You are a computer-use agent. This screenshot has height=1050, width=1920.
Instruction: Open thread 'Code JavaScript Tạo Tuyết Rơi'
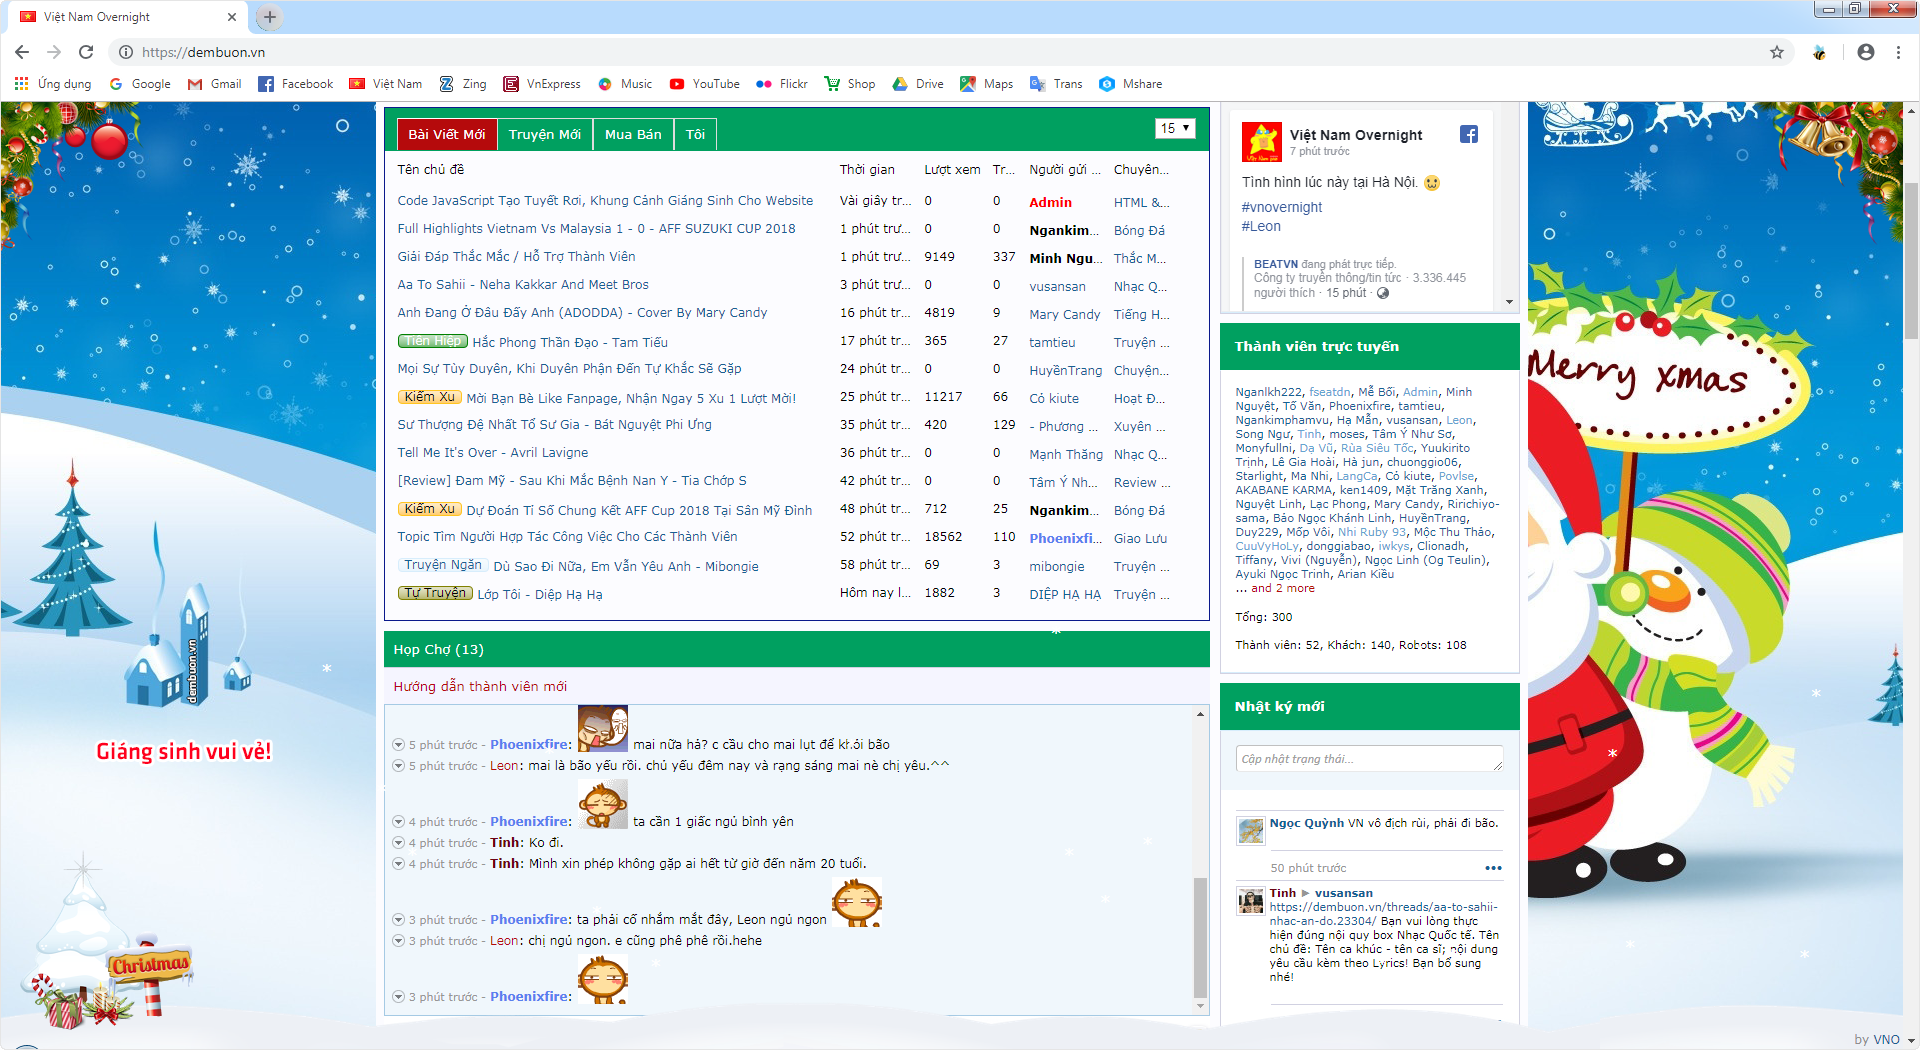coord(605,201)
